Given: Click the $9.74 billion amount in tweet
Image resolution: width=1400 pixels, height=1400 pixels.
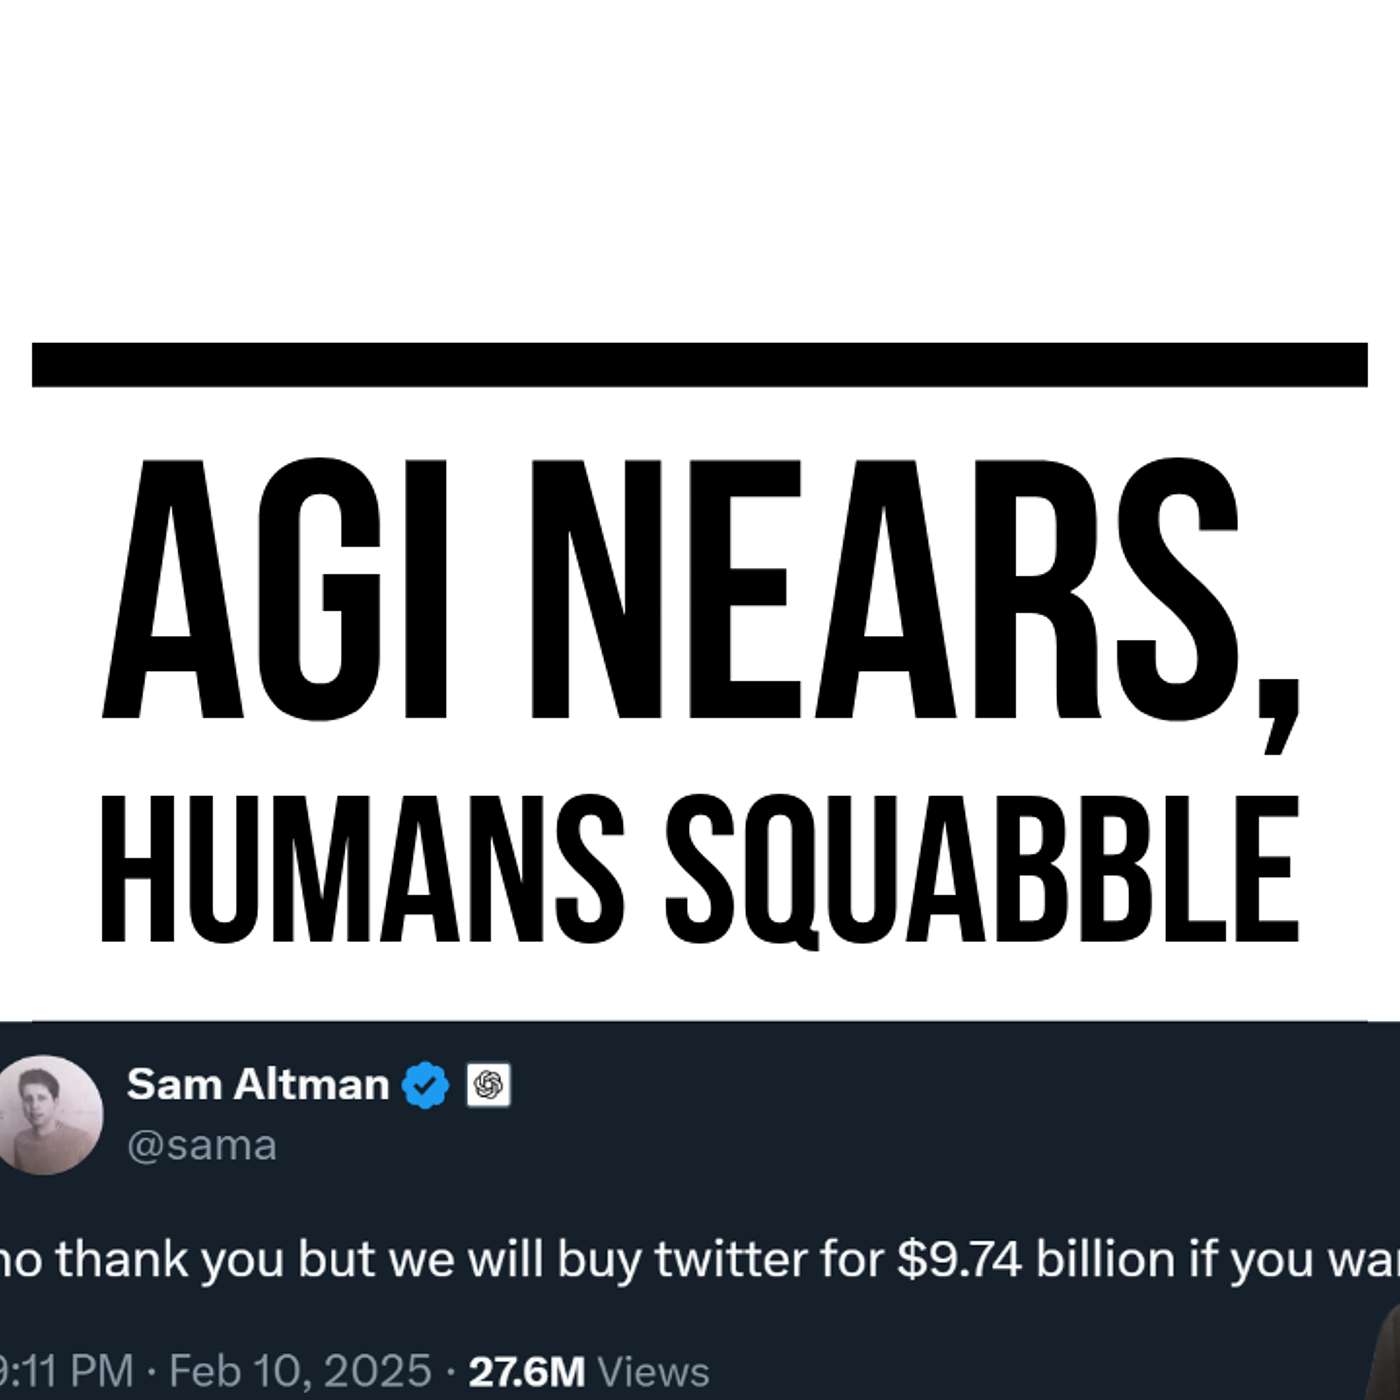Looking at the screenshot, I should click(1036, 1259).
